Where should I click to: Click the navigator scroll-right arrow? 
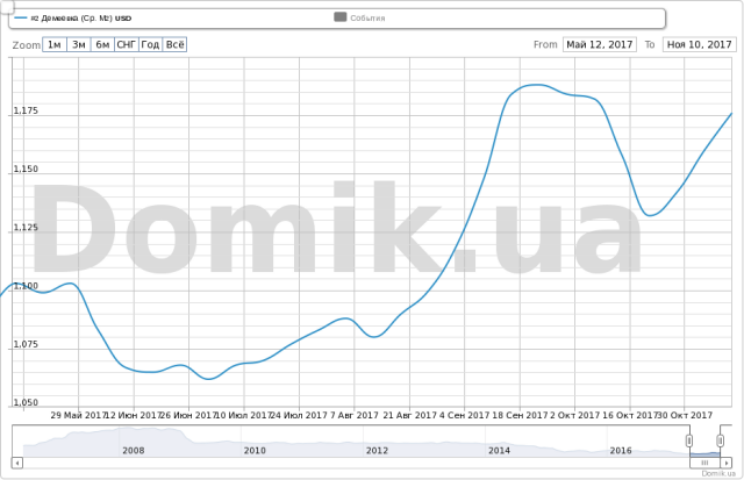coord(726,462)
